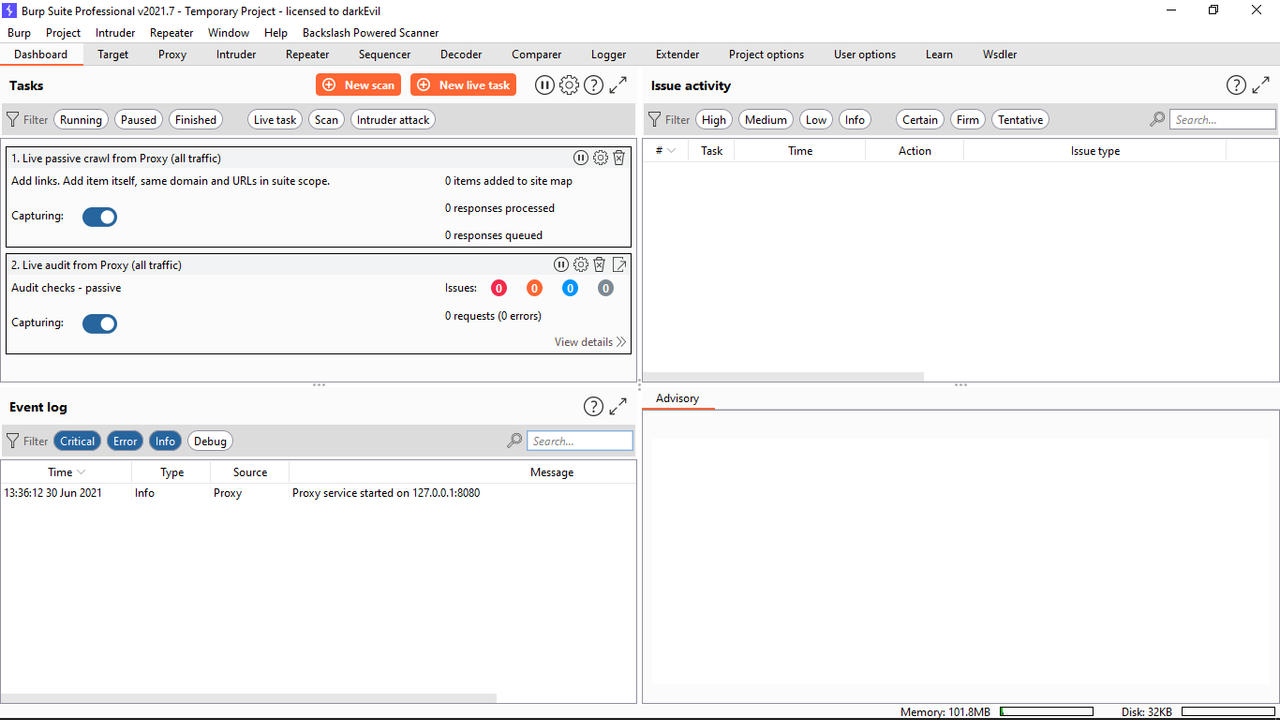Image resolution: width=1280 pixels, height=720 pixels.
Task: Filter issues by Certain confidence
Action: [x=920, y=119]
